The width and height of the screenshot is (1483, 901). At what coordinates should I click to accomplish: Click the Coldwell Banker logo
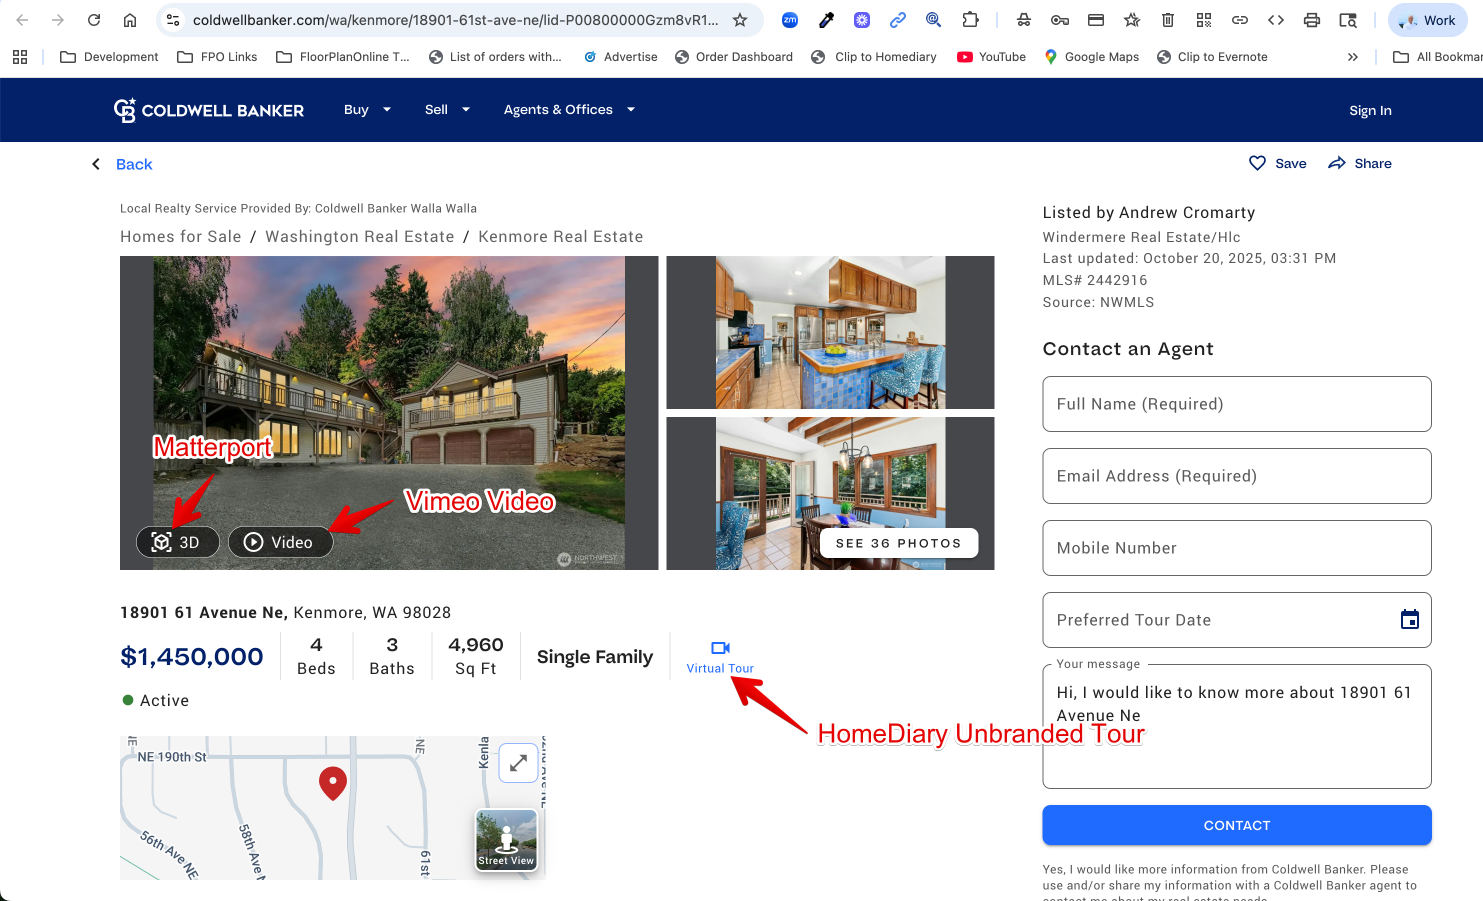pyautogui.click(x=209, y=110)
